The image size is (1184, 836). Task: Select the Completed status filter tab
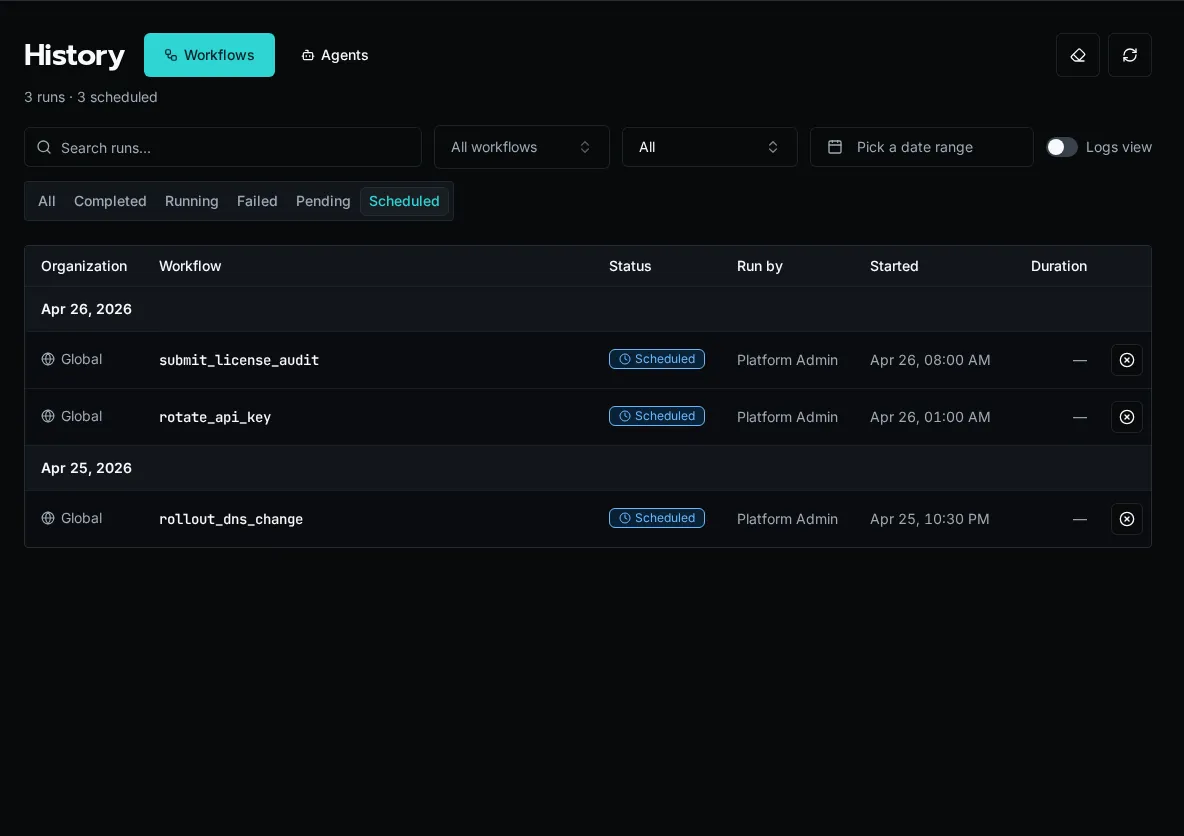(x=110, y=202)
